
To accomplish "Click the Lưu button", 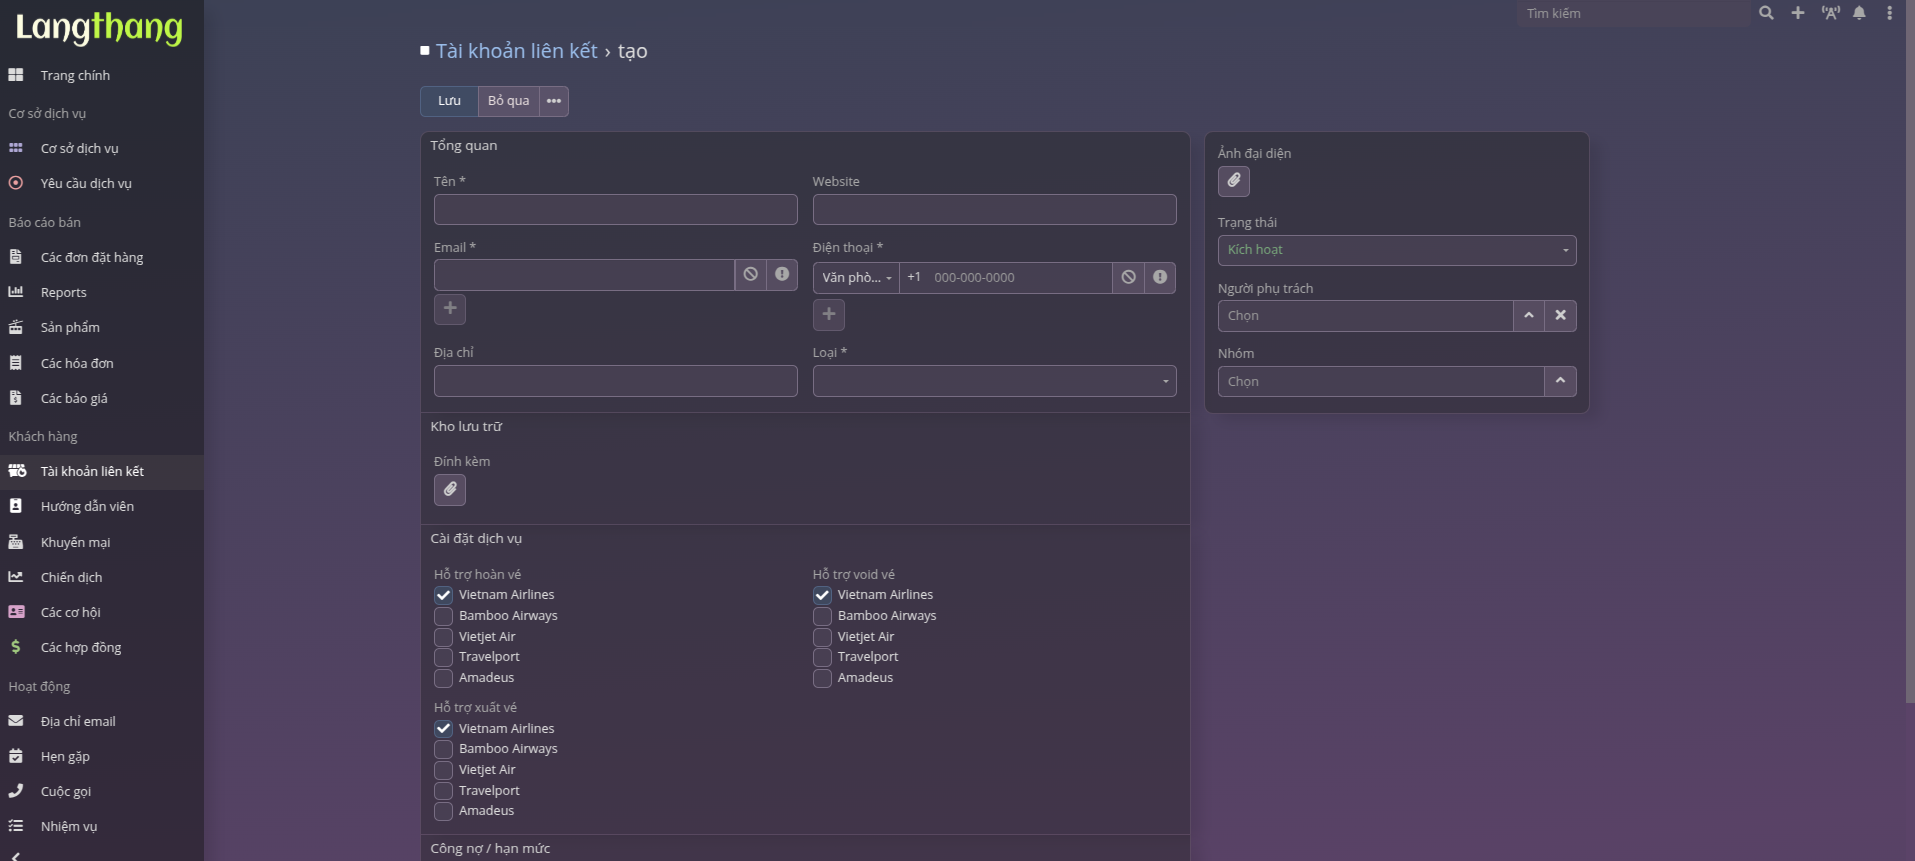I will (x=449, y=101).
